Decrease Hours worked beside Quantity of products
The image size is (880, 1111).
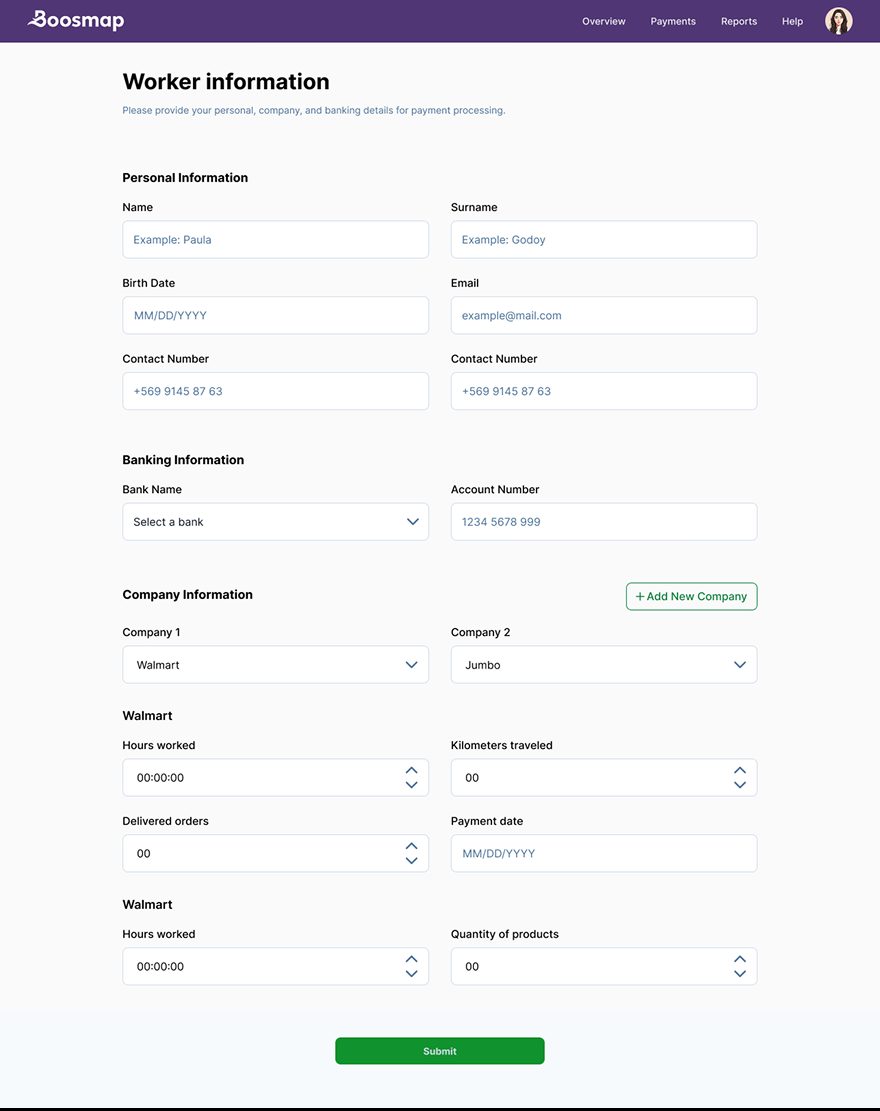coord(411,974)
